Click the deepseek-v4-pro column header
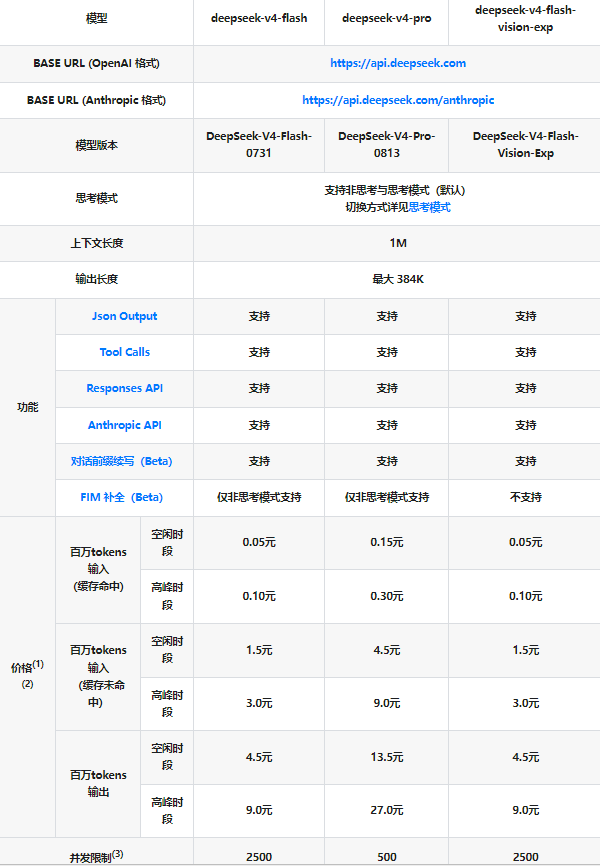Image resolution: width=600 pixels, height=866 pixels. [x=387, y=18]
